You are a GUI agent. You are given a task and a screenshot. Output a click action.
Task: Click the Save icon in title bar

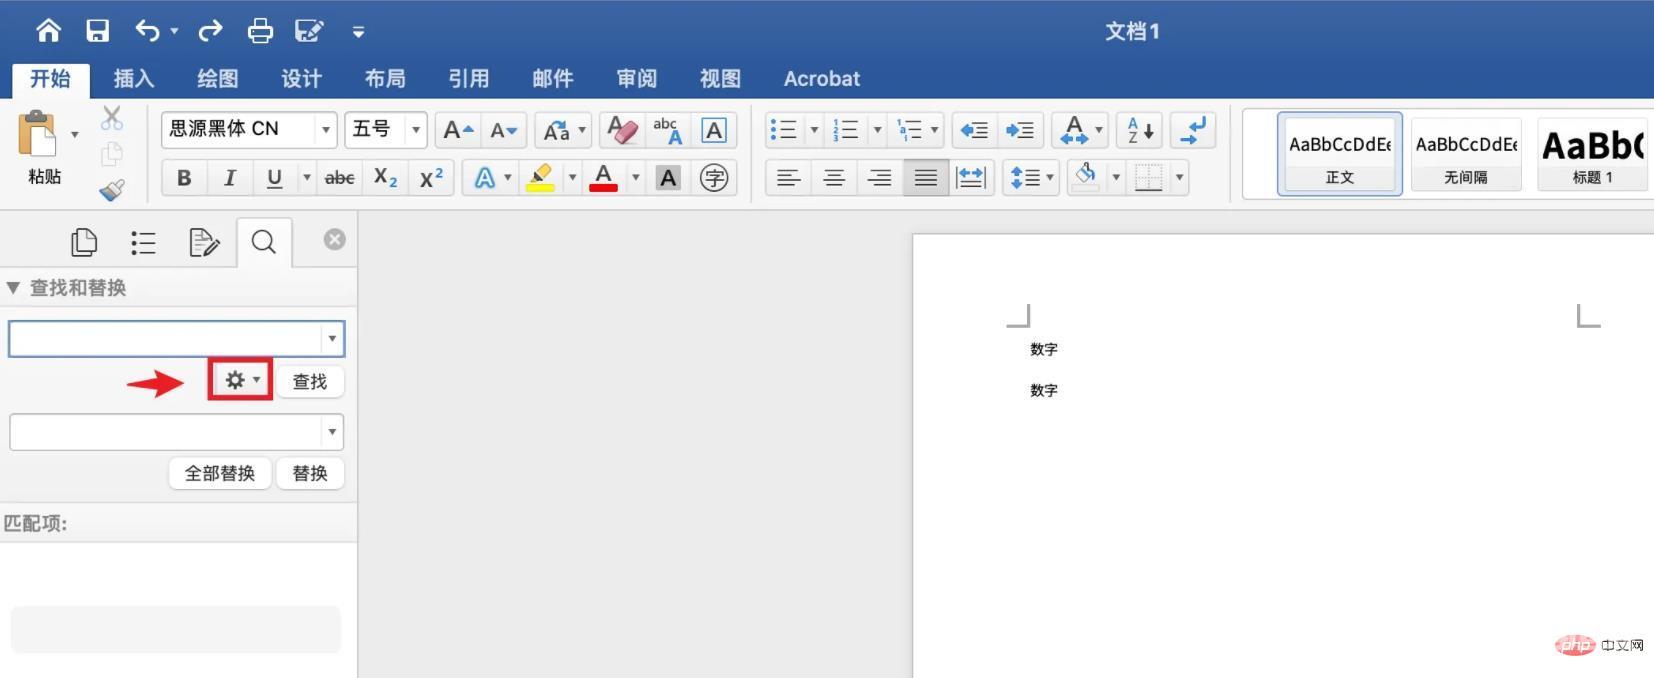[97, 31]
